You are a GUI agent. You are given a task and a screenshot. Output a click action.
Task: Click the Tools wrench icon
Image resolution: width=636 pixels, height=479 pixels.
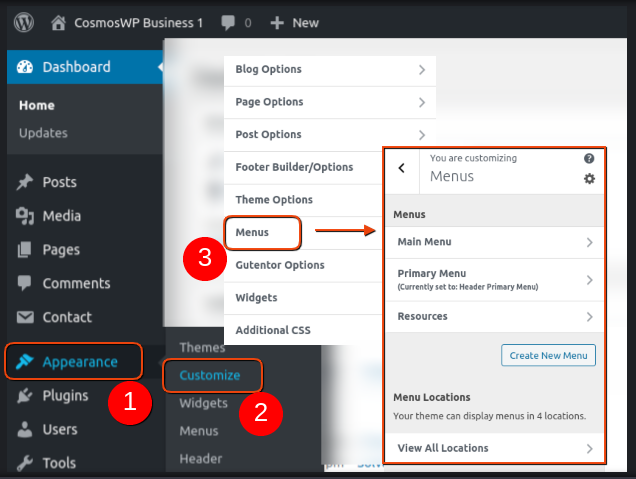pyautogui.click(x=25, y=463)
